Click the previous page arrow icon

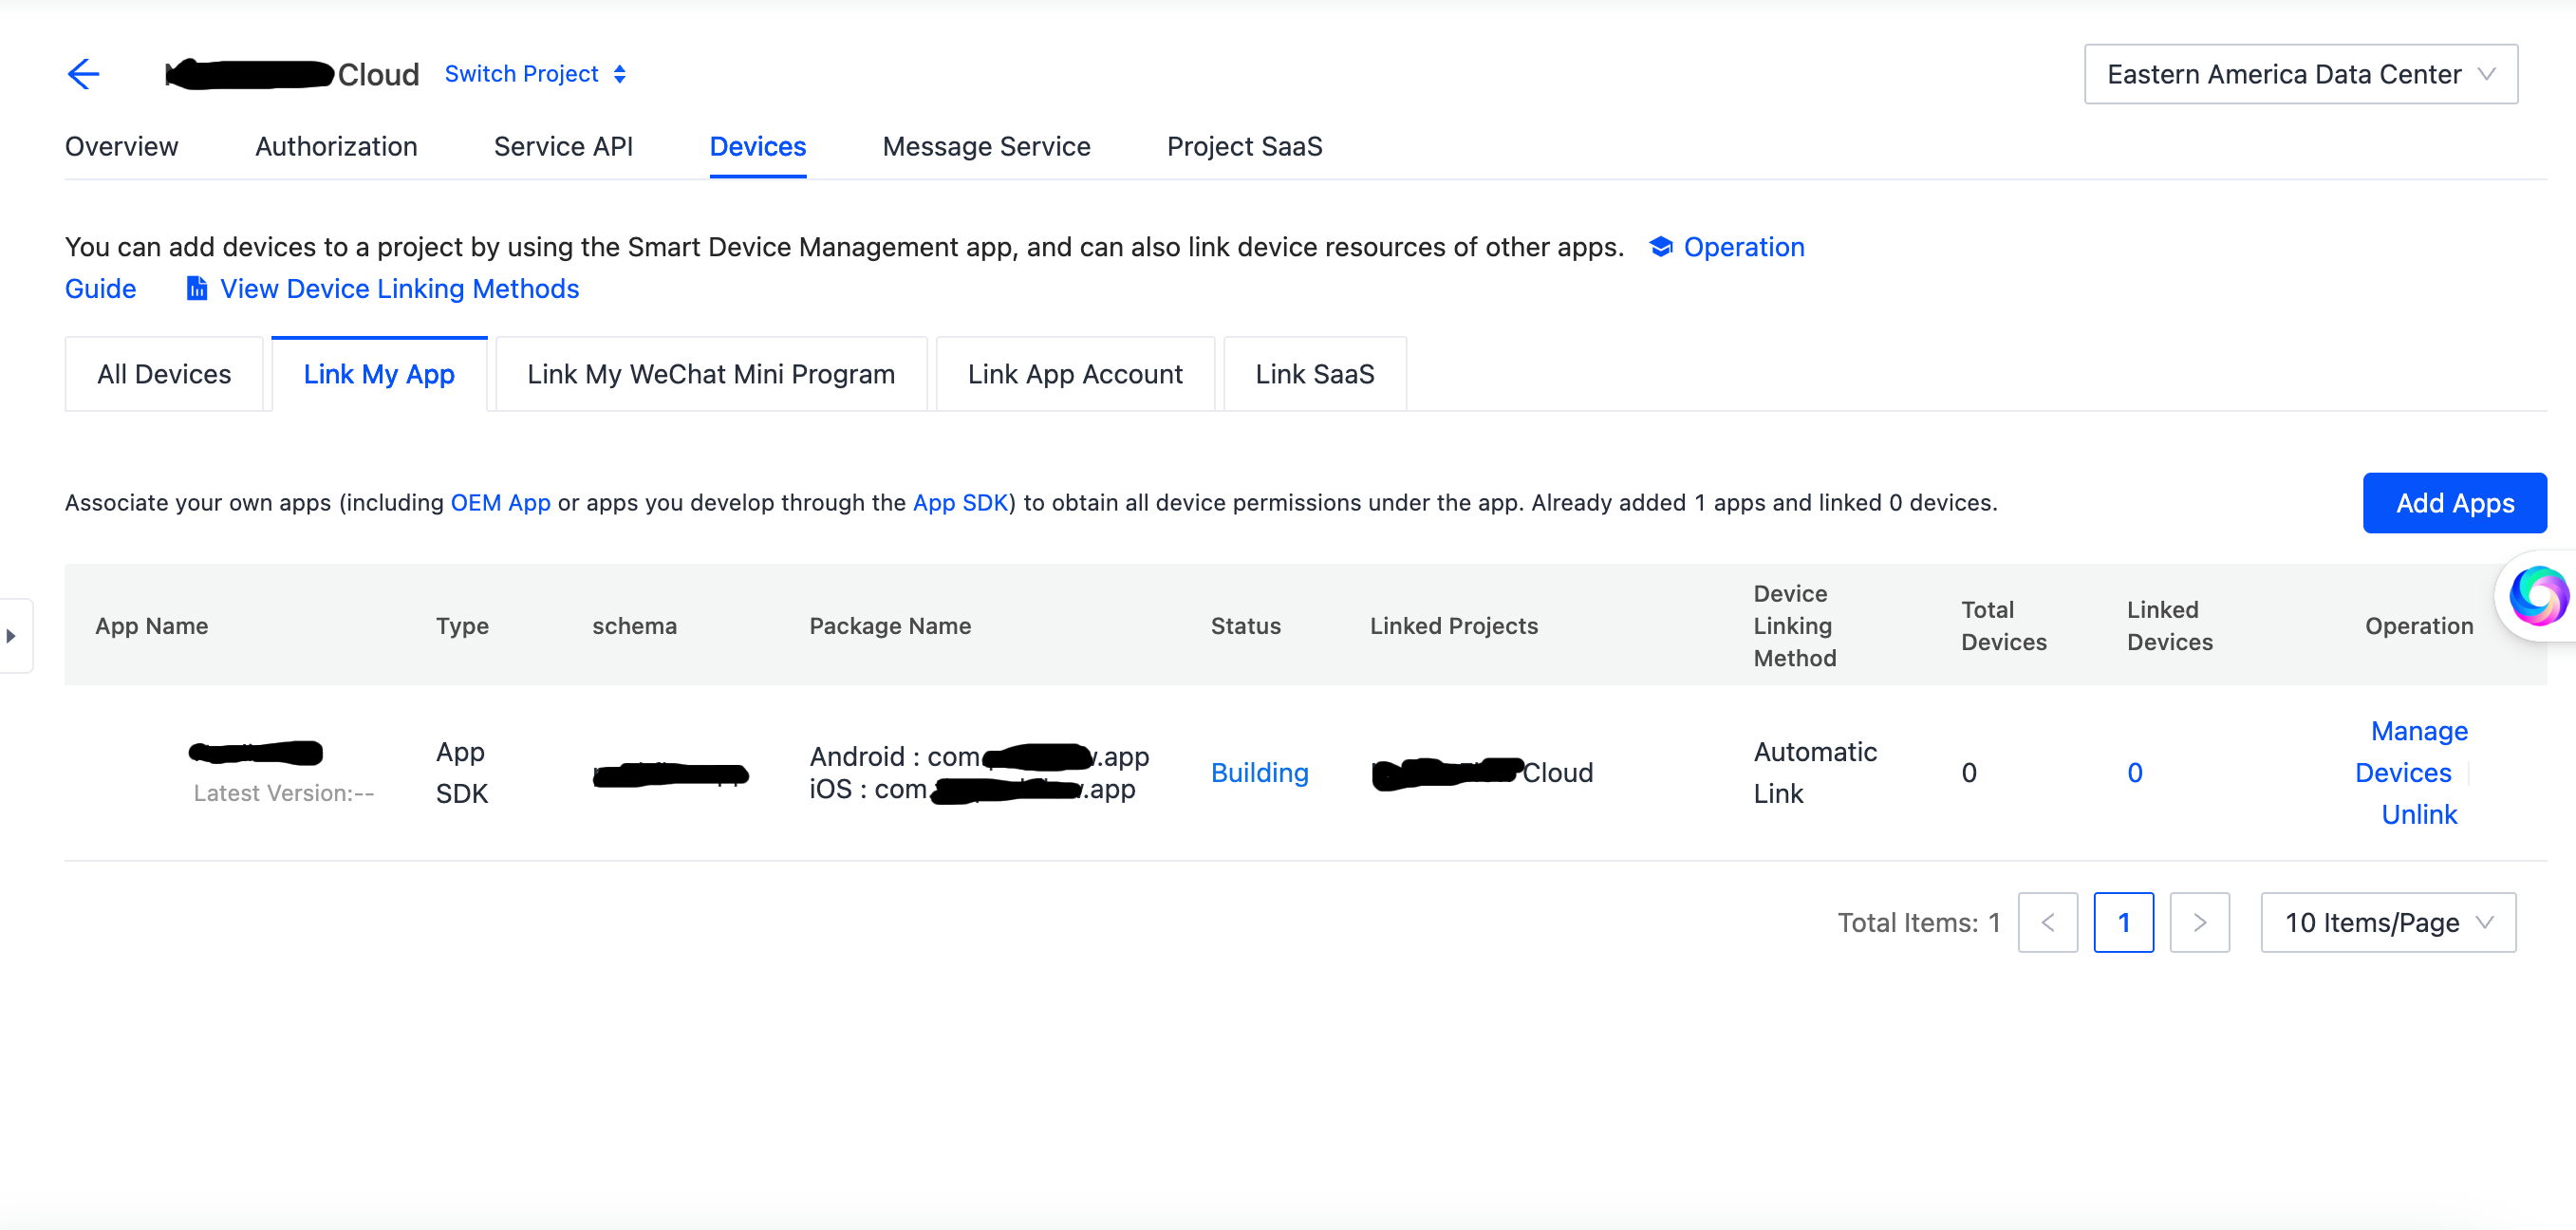2048,922
